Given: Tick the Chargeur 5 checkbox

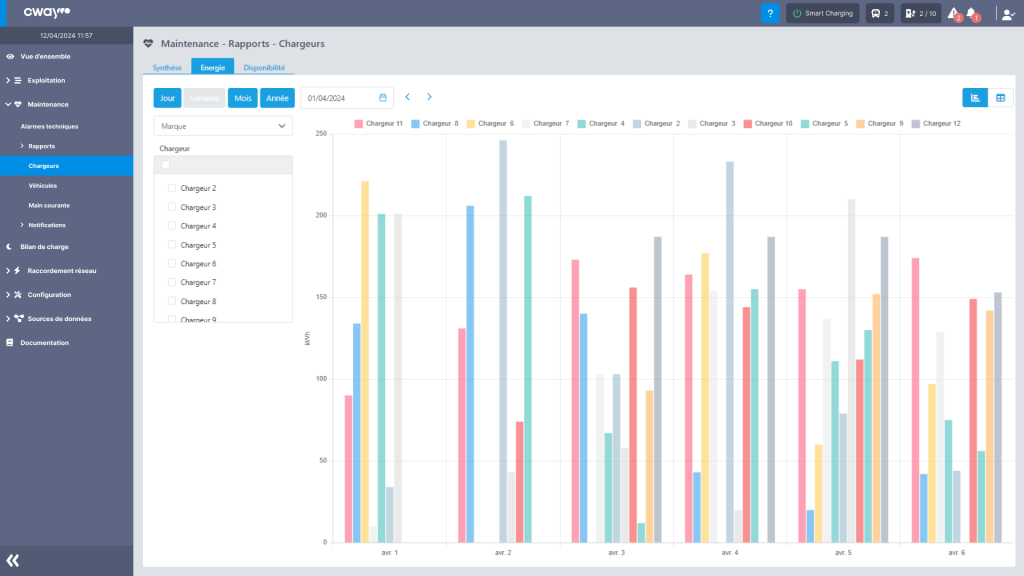Looking at the screenshot, I should (172, 245).
